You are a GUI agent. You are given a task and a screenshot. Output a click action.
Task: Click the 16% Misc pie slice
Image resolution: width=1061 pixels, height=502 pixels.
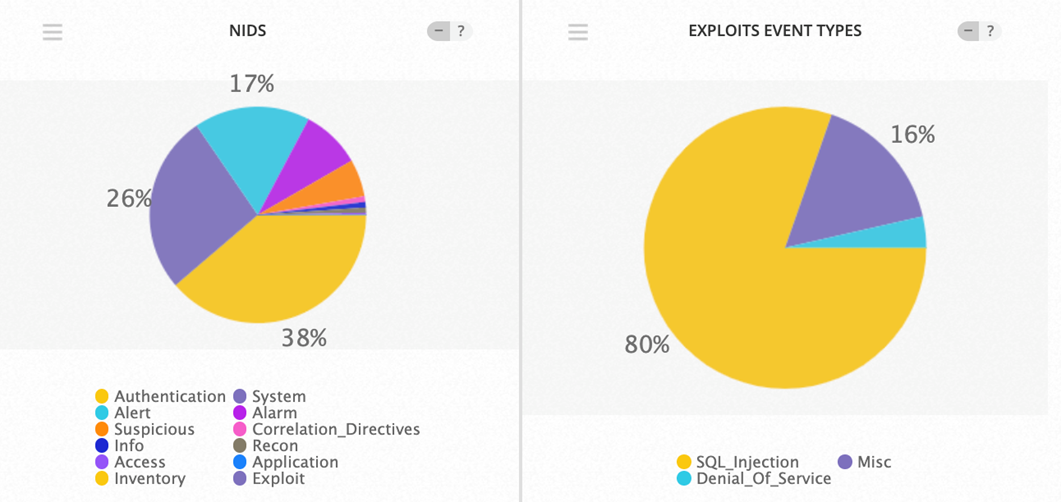tap(853, 183)
